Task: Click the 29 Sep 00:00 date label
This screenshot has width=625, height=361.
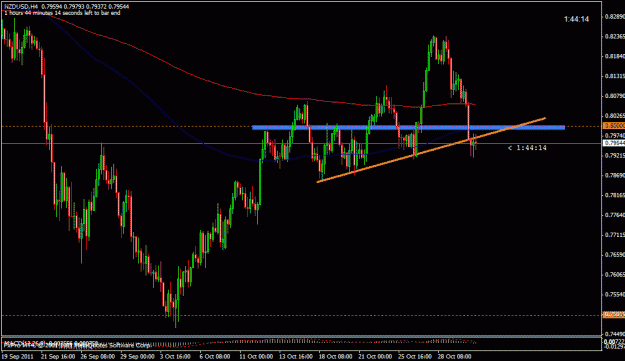Action: 138,356
